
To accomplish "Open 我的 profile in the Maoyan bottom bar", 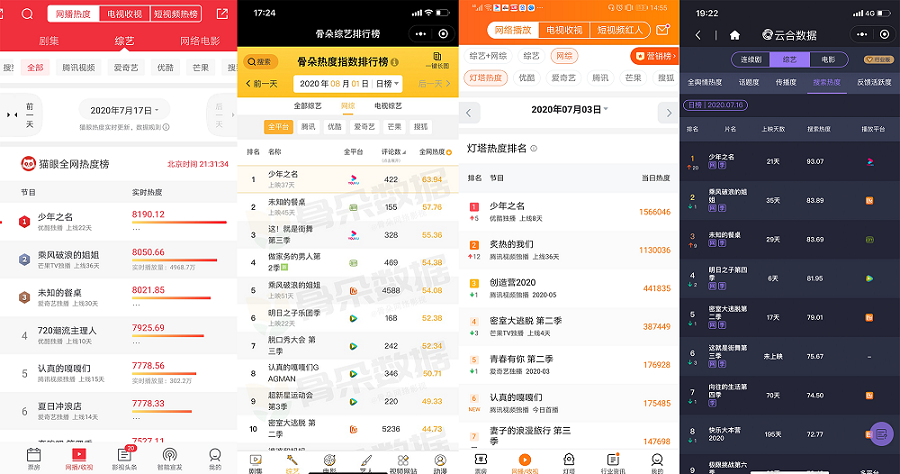I will [215, 459].
